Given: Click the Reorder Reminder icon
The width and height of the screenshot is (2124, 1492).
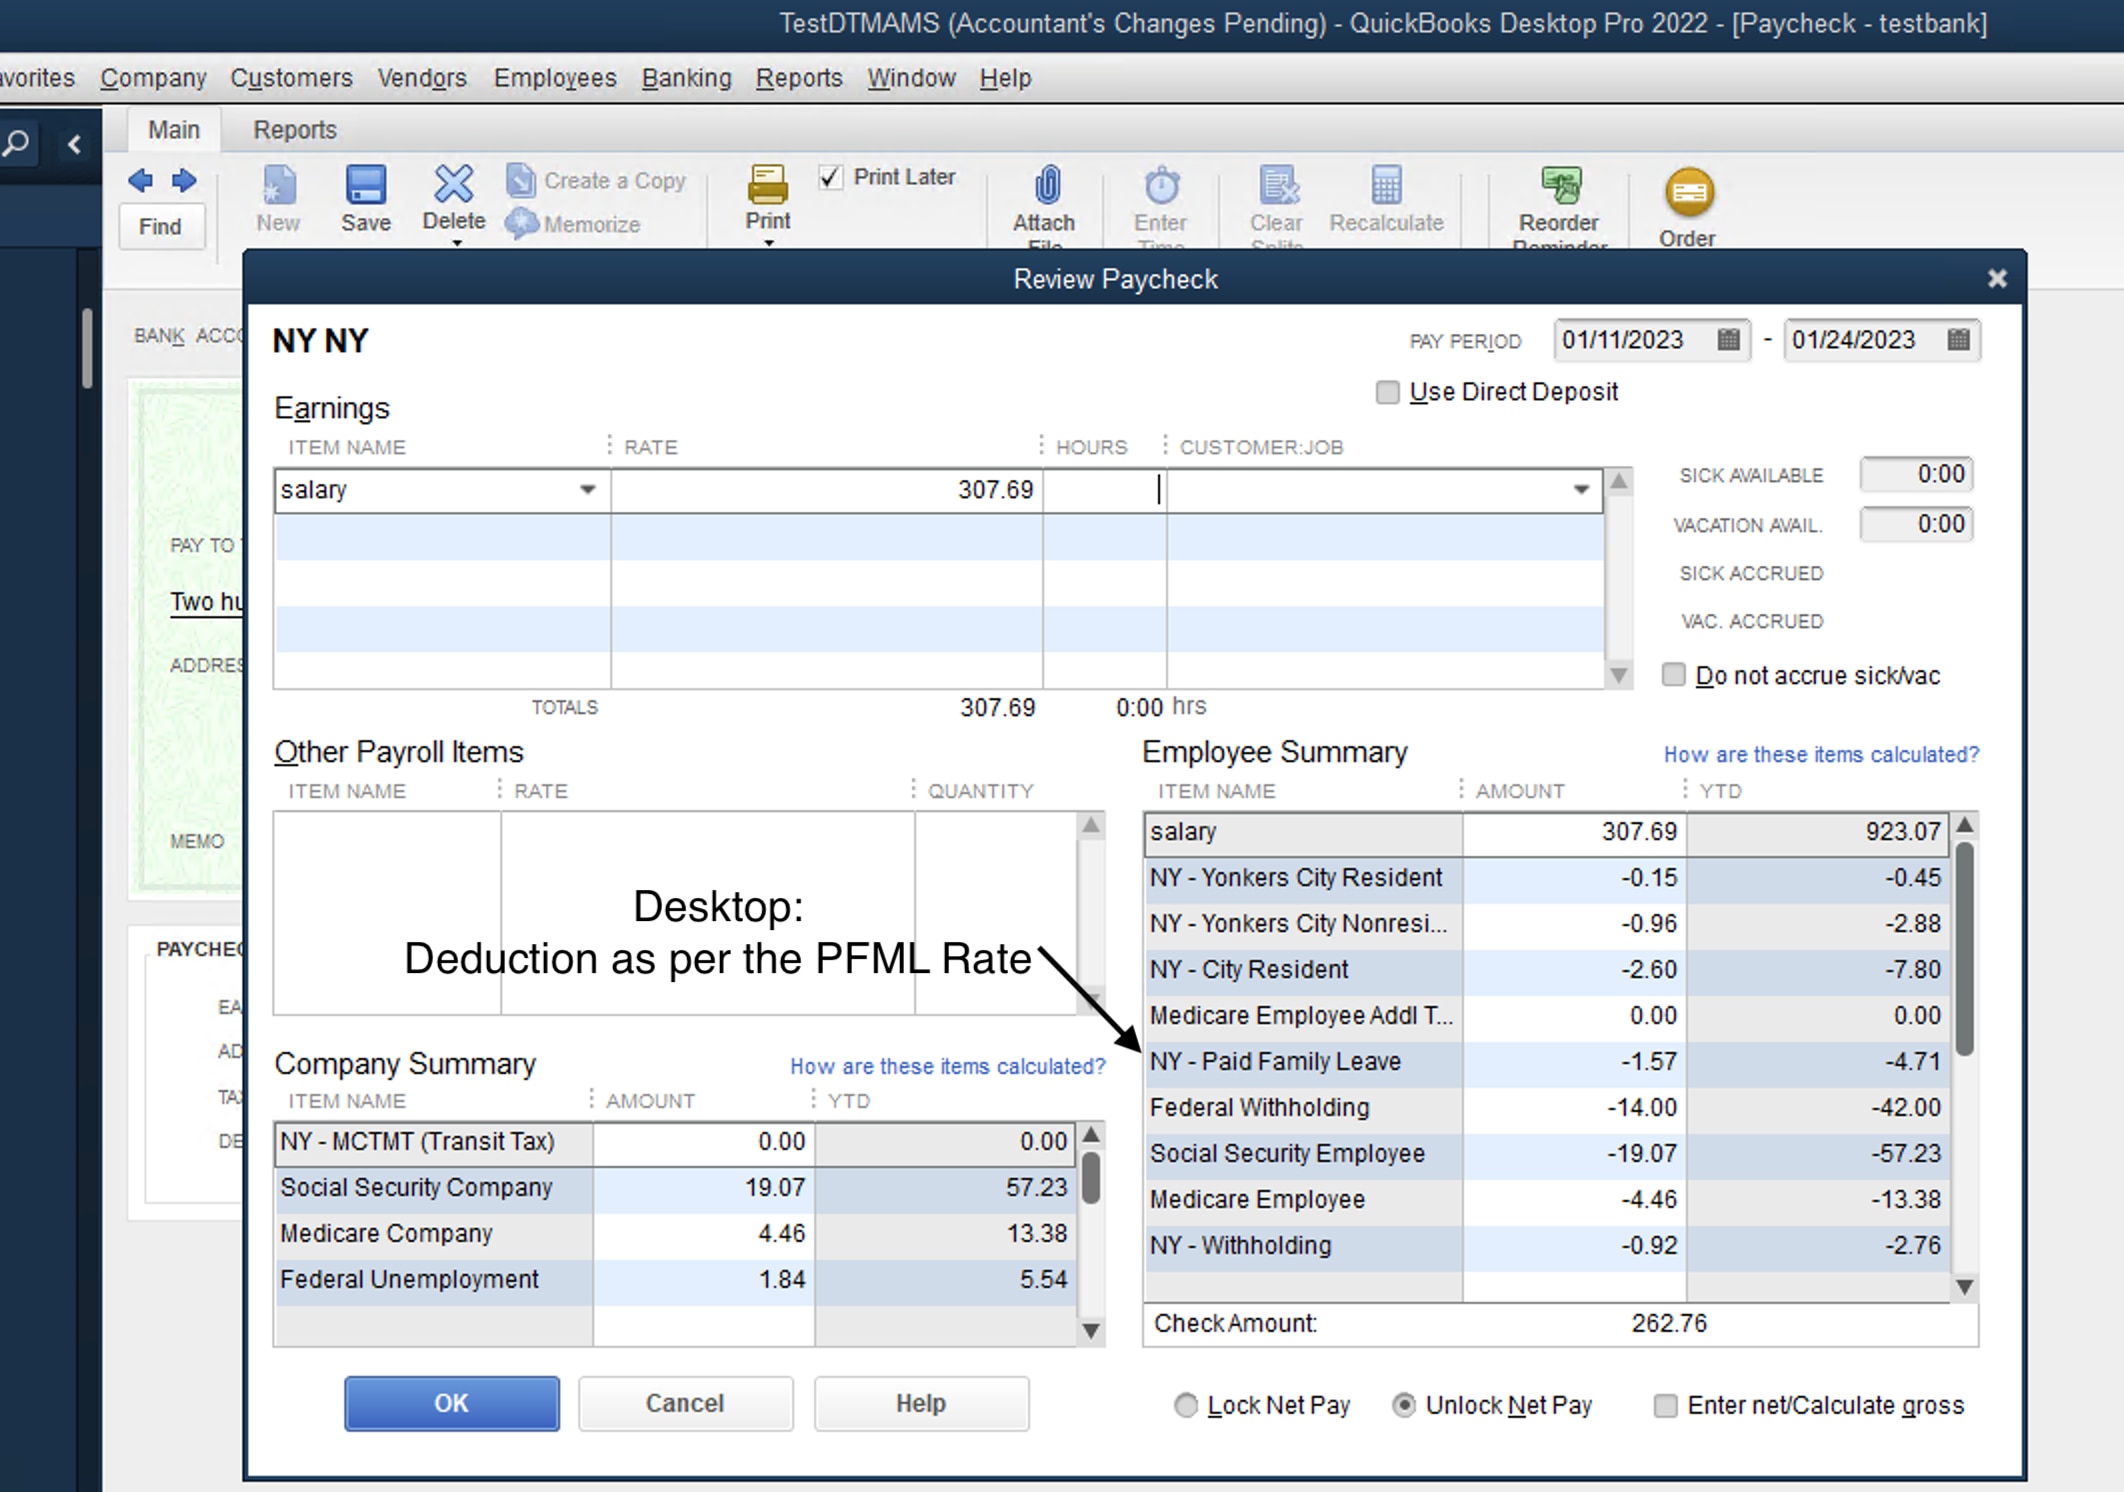Looking at the screenshot, I should (x=1561, y=186).
